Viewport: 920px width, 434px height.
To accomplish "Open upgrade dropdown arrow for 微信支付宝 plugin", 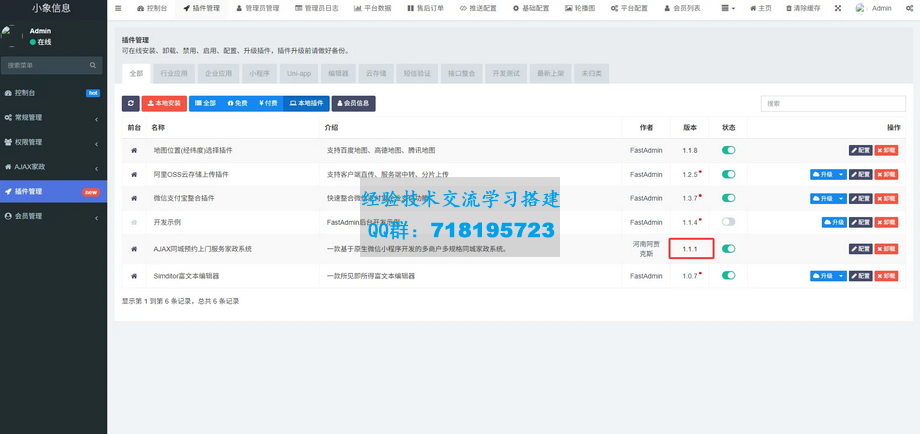I will 841,199.
